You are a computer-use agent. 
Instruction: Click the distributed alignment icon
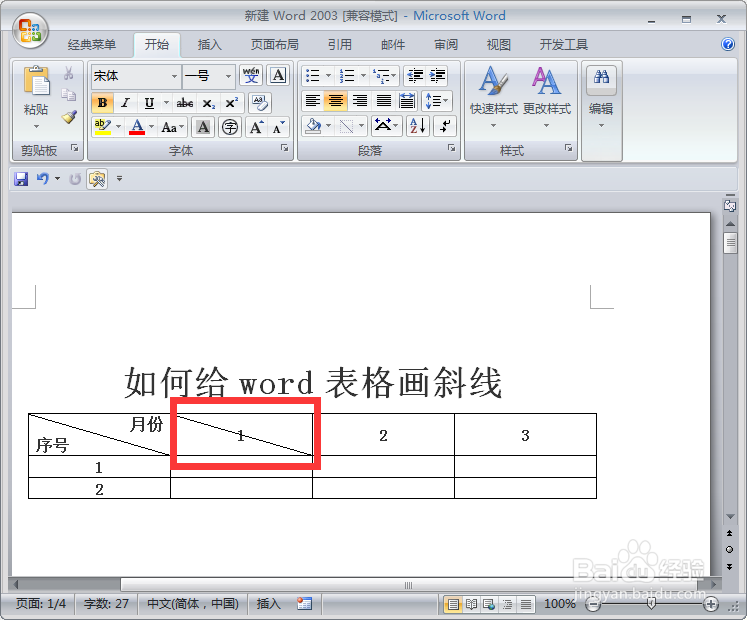tap(407, 101)
